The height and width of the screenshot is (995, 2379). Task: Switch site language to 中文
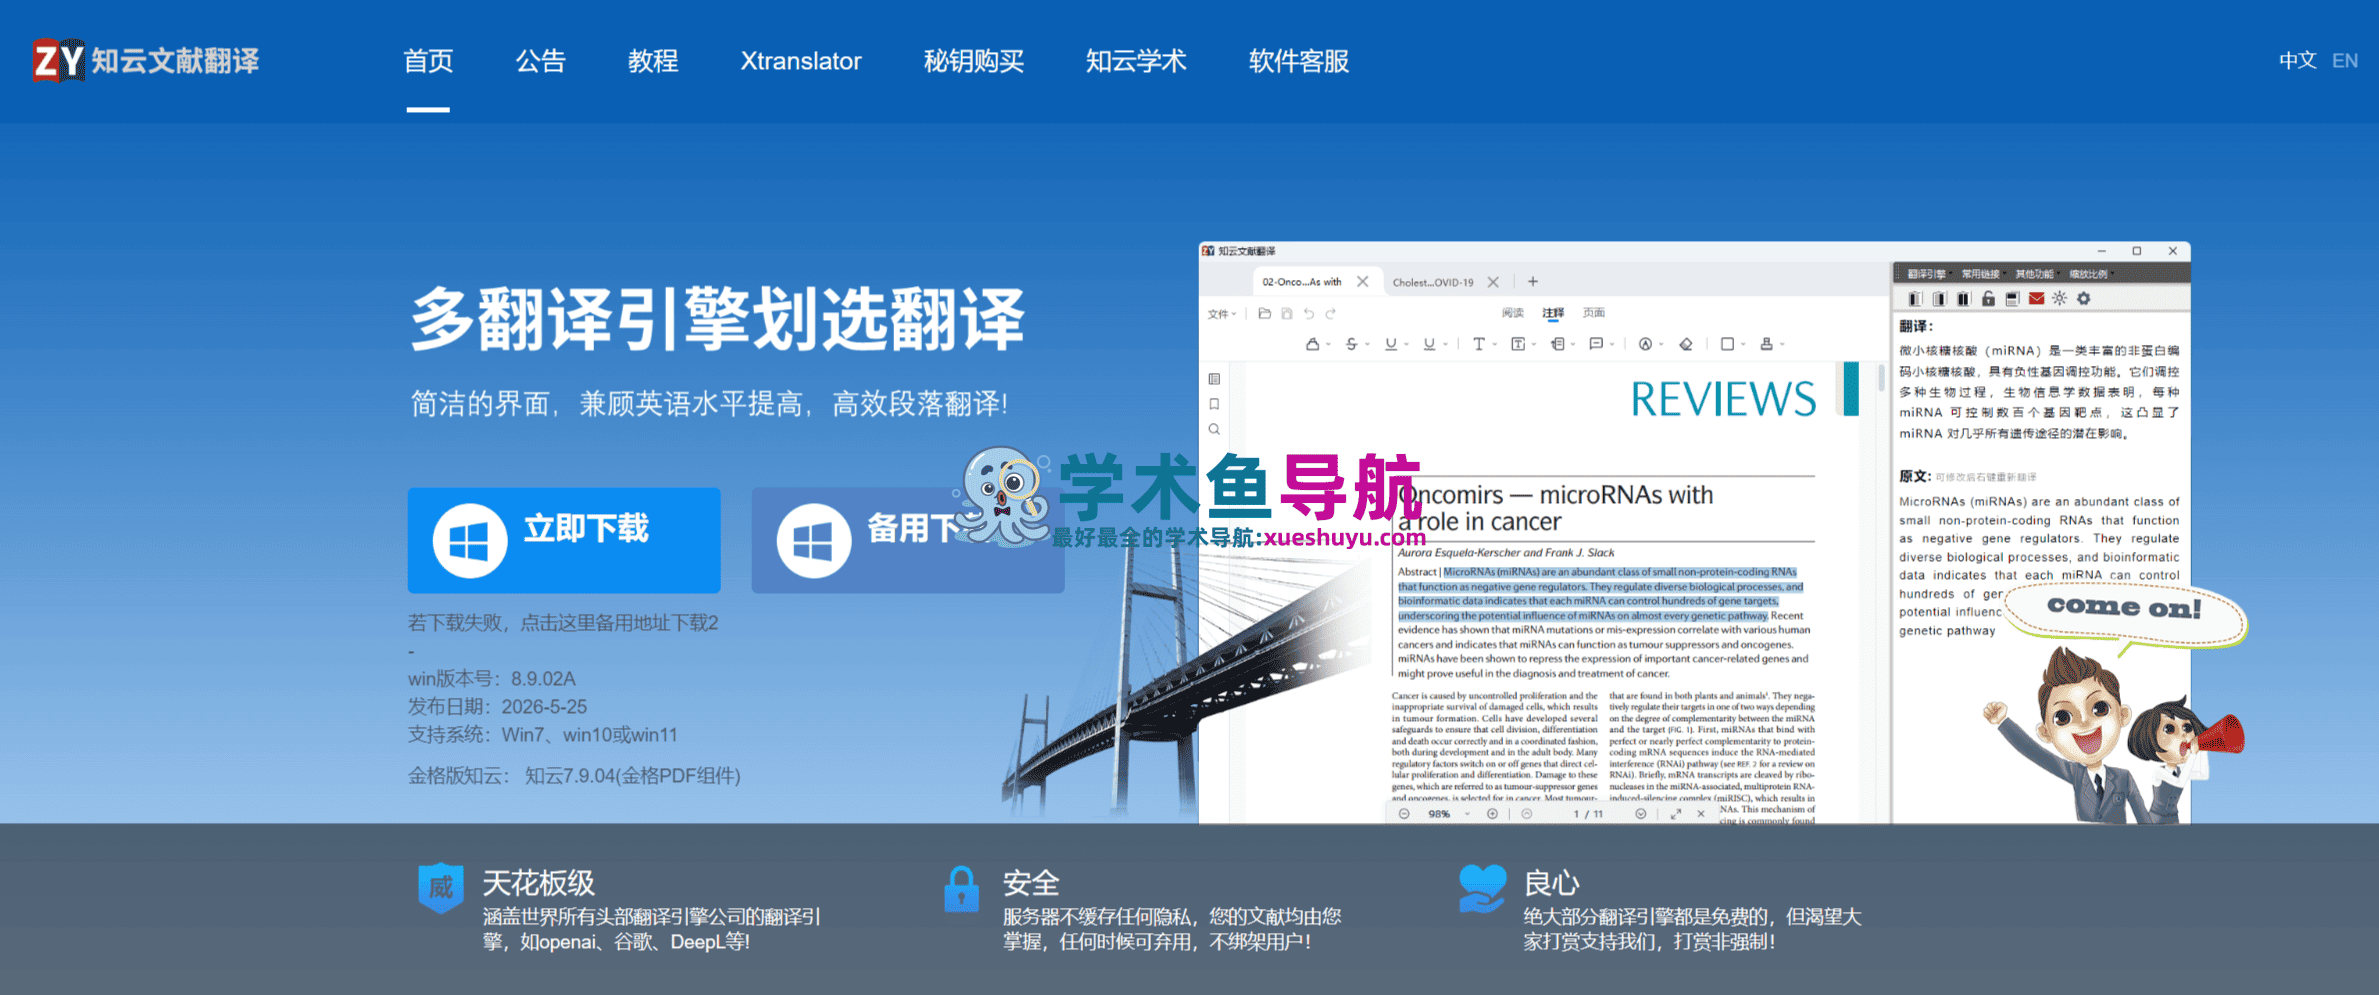click(x=2297, y=61)
